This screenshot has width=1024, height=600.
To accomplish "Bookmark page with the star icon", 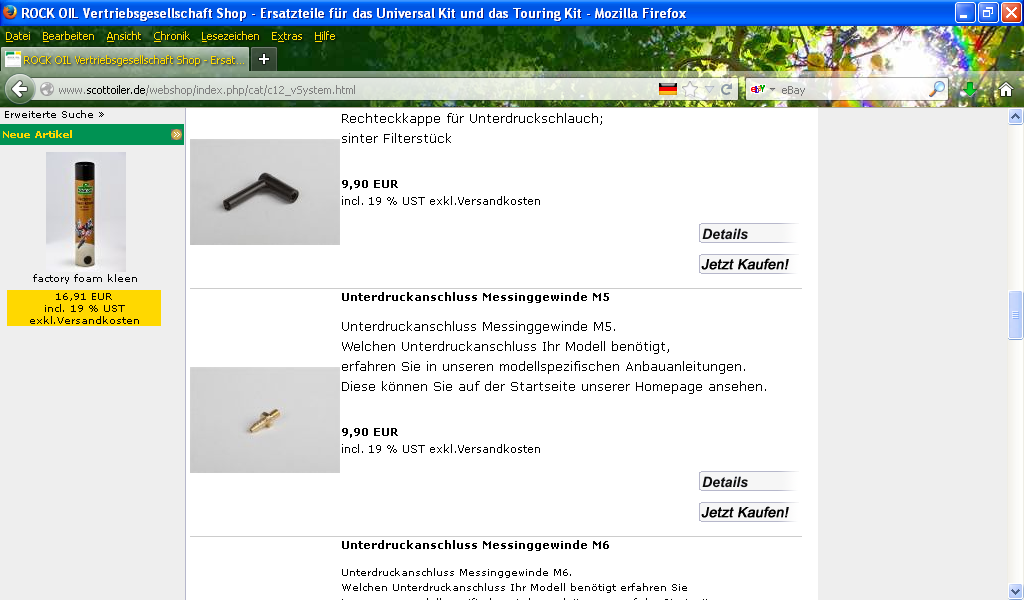I will point(690,89).
